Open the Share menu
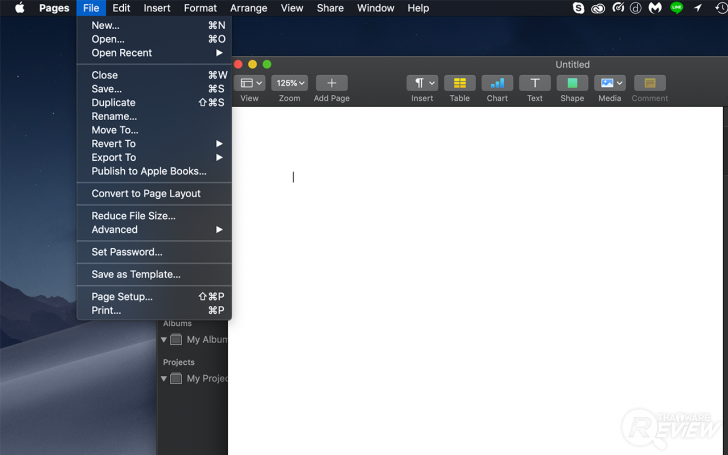The width and height of the screenshot is (728, 455). pyautogui.click(x=330, y=8)
